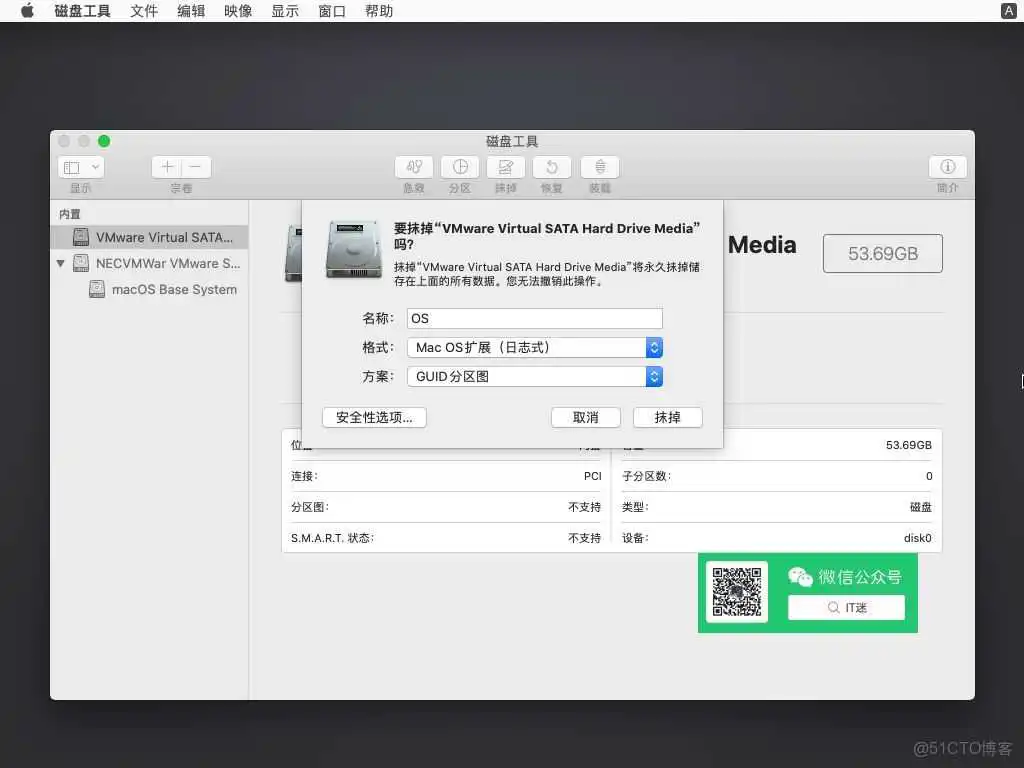1024x768 pixels.
Task: Select VMware Virtual SATA disk in sidebar
Action: coord(150,237)
